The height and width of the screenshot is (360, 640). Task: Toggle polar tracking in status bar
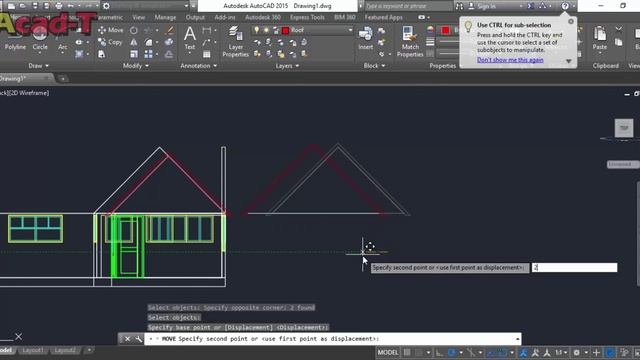(451, 352)
